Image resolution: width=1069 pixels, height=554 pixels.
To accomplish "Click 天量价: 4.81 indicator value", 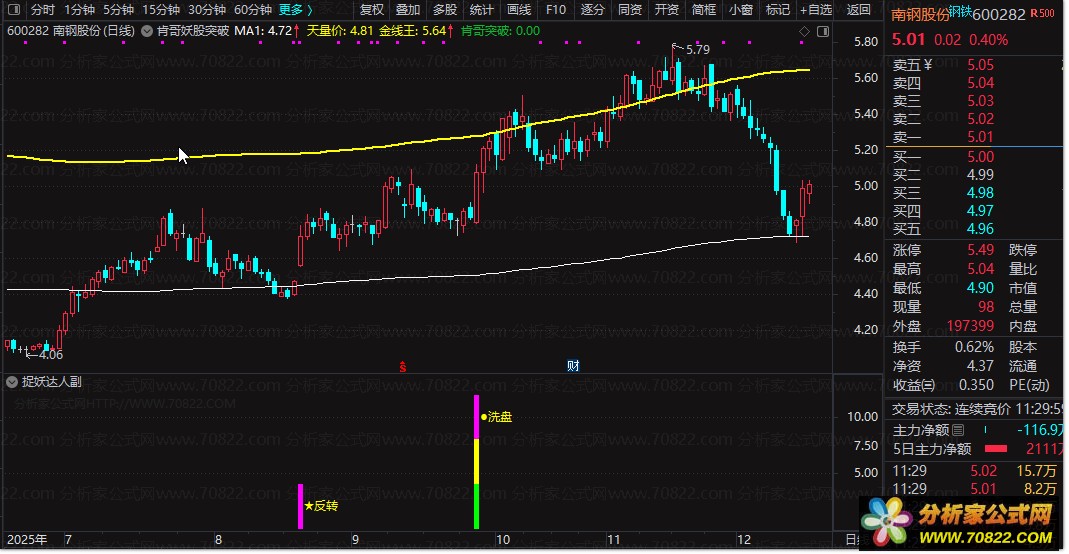I will [x=340, y=31].
